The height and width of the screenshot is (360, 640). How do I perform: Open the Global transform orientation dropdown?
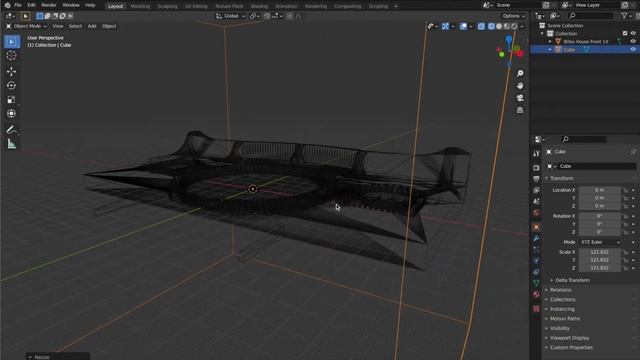pyautogui.click(x=231, y=16)
